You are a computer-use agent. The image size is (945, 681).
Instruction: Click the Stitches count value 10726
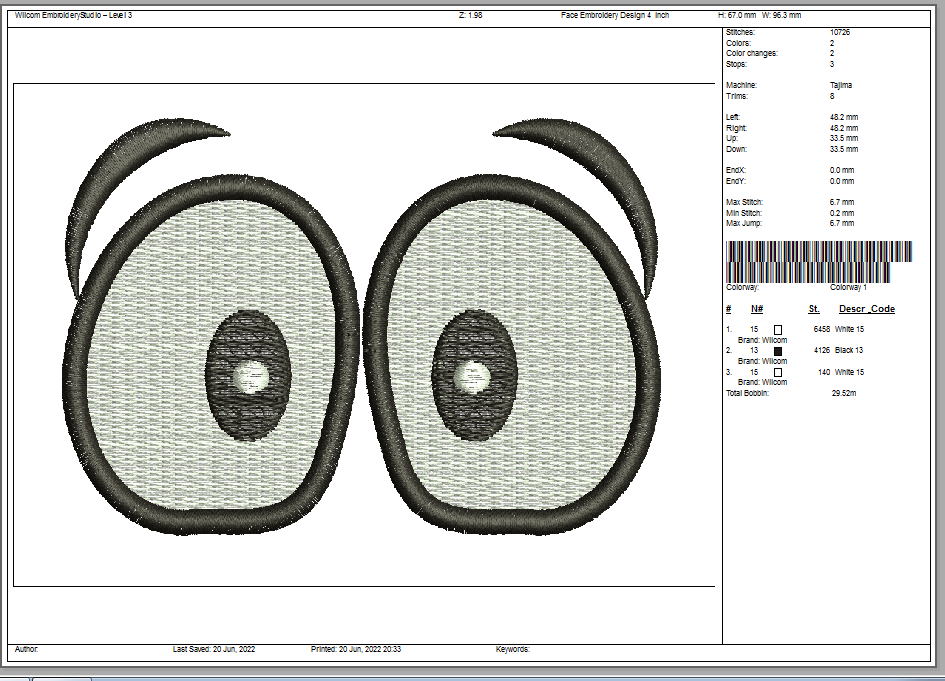[840, 32]
